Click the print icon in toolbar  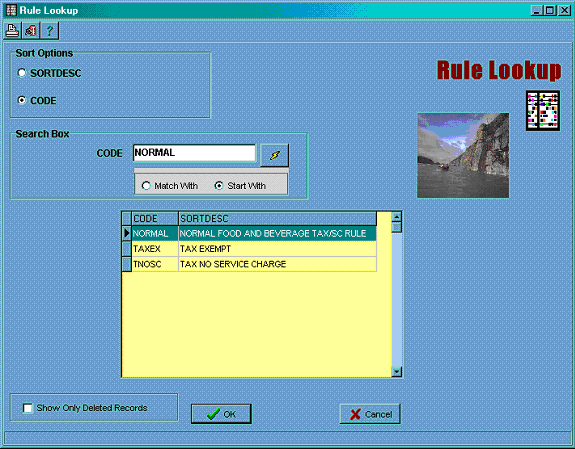tap(12, 30)
